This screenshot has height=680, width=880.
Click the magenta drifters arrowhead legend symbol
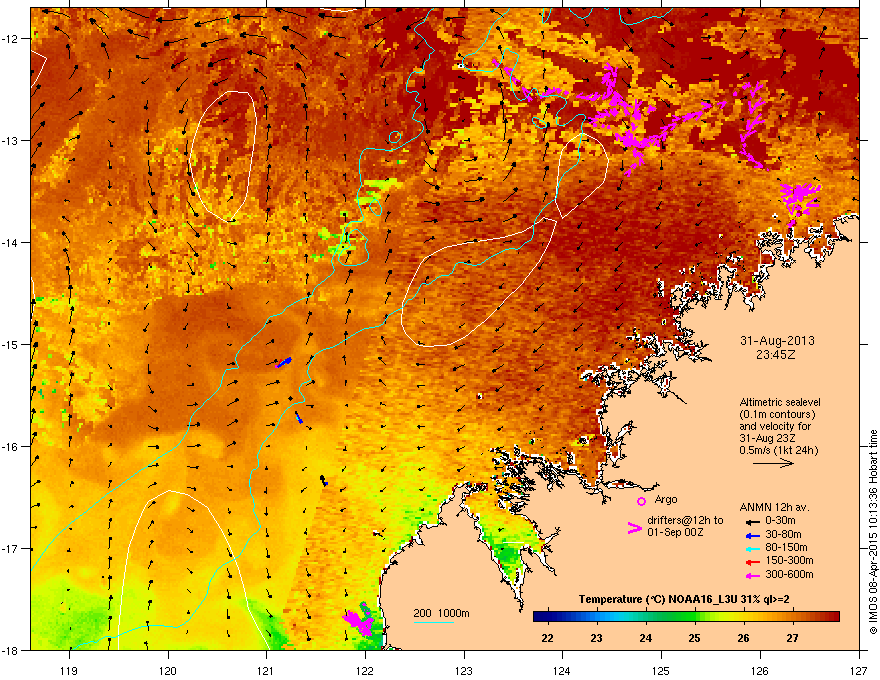(x=634, y=528)
